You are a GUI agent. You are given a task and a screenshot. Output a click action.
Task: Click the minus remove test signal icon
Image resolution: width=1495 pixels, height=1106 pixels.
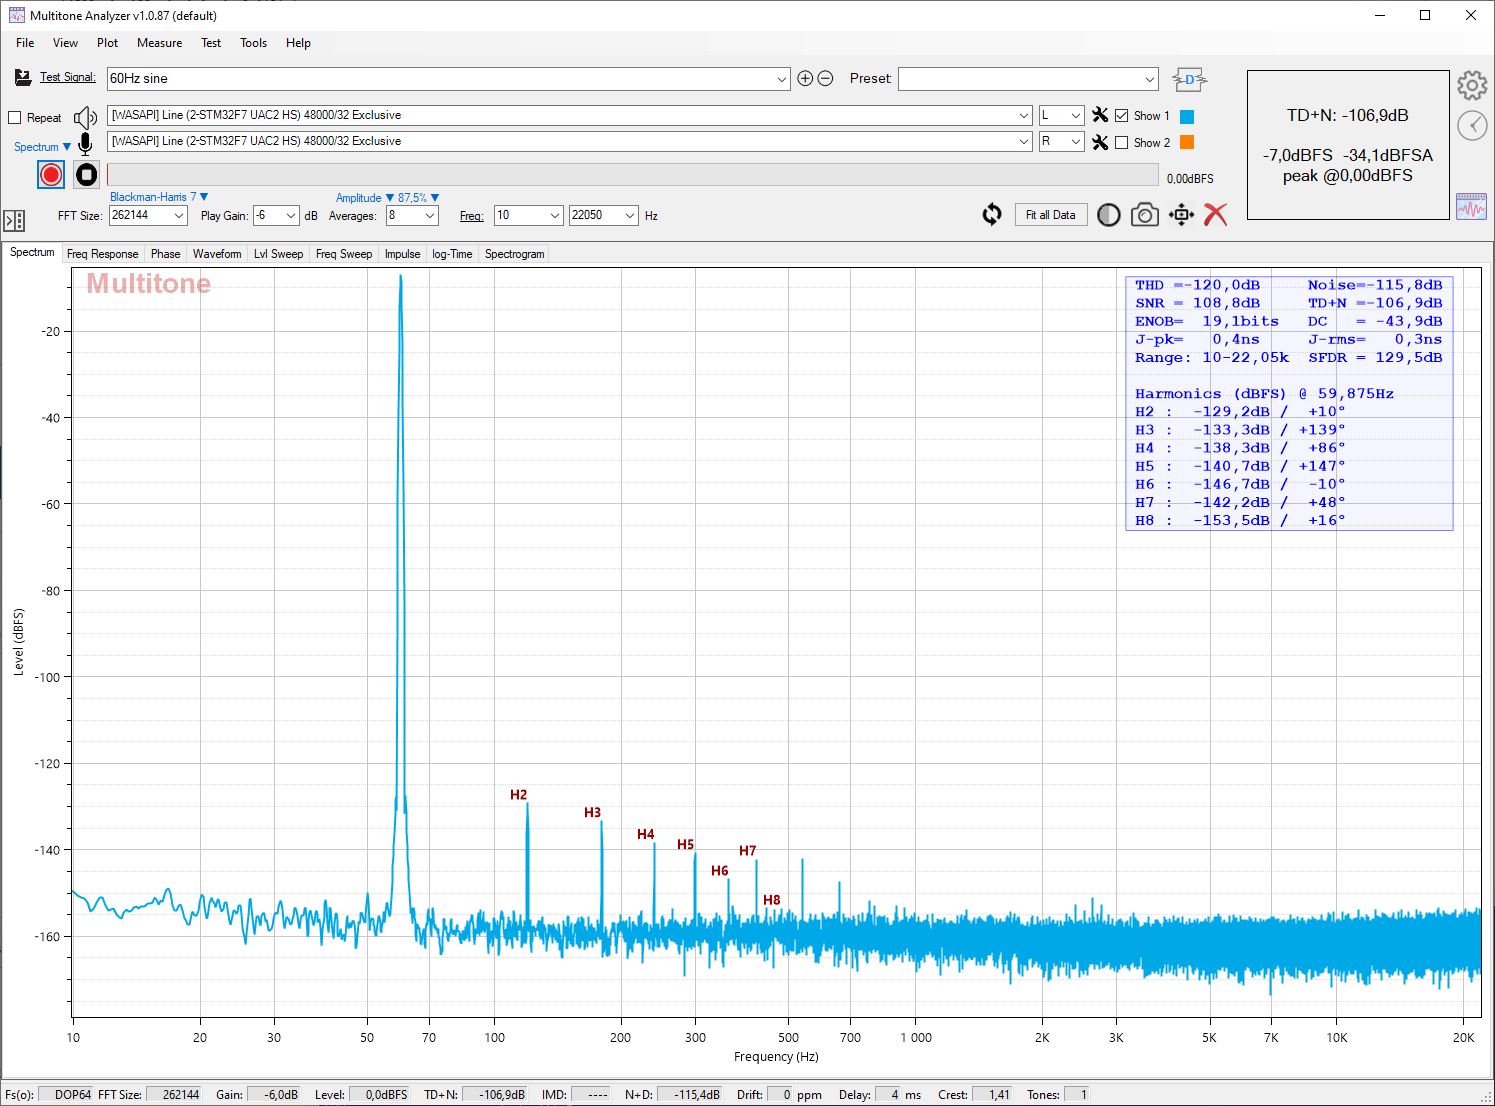(825, 78)
